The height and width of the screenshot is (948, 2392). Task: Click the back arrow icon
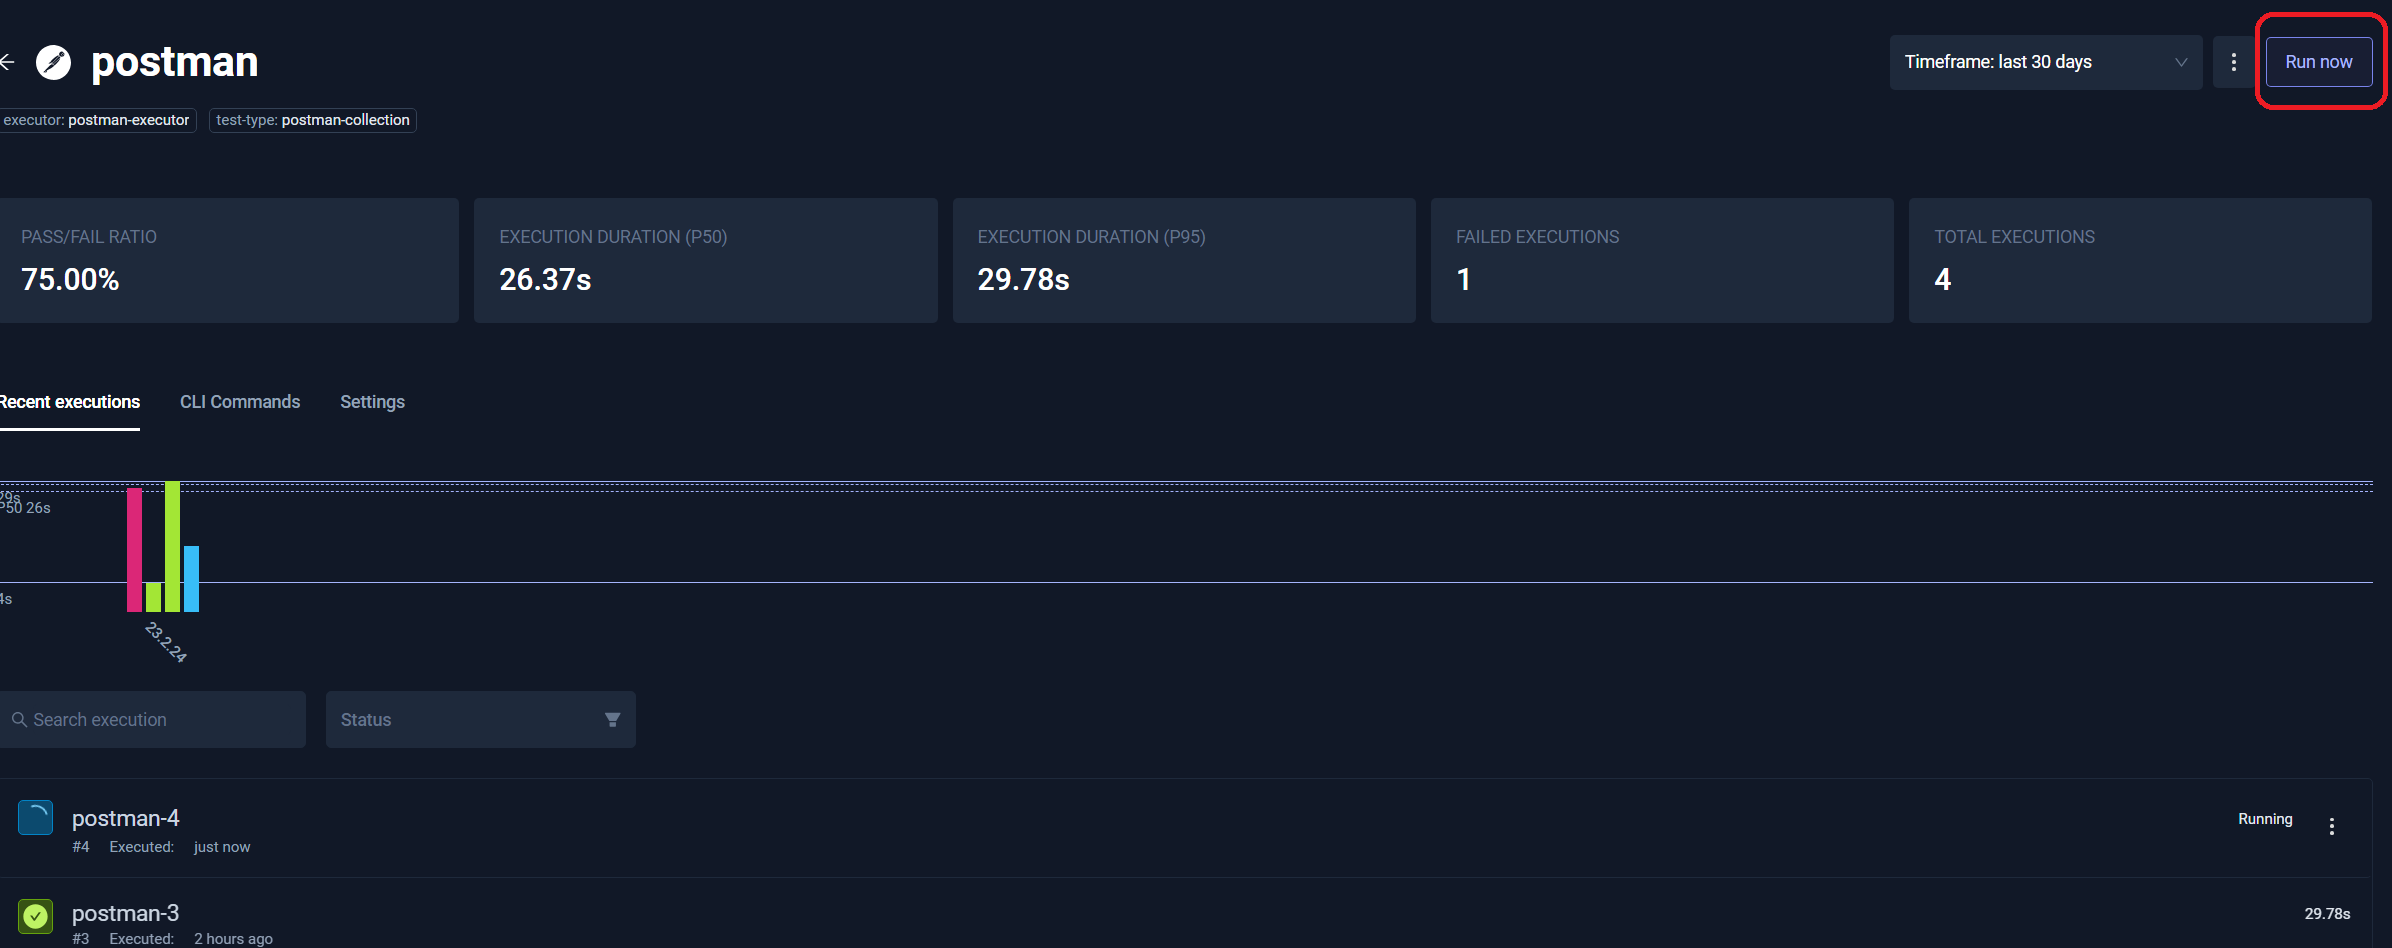tap(8, 62)
